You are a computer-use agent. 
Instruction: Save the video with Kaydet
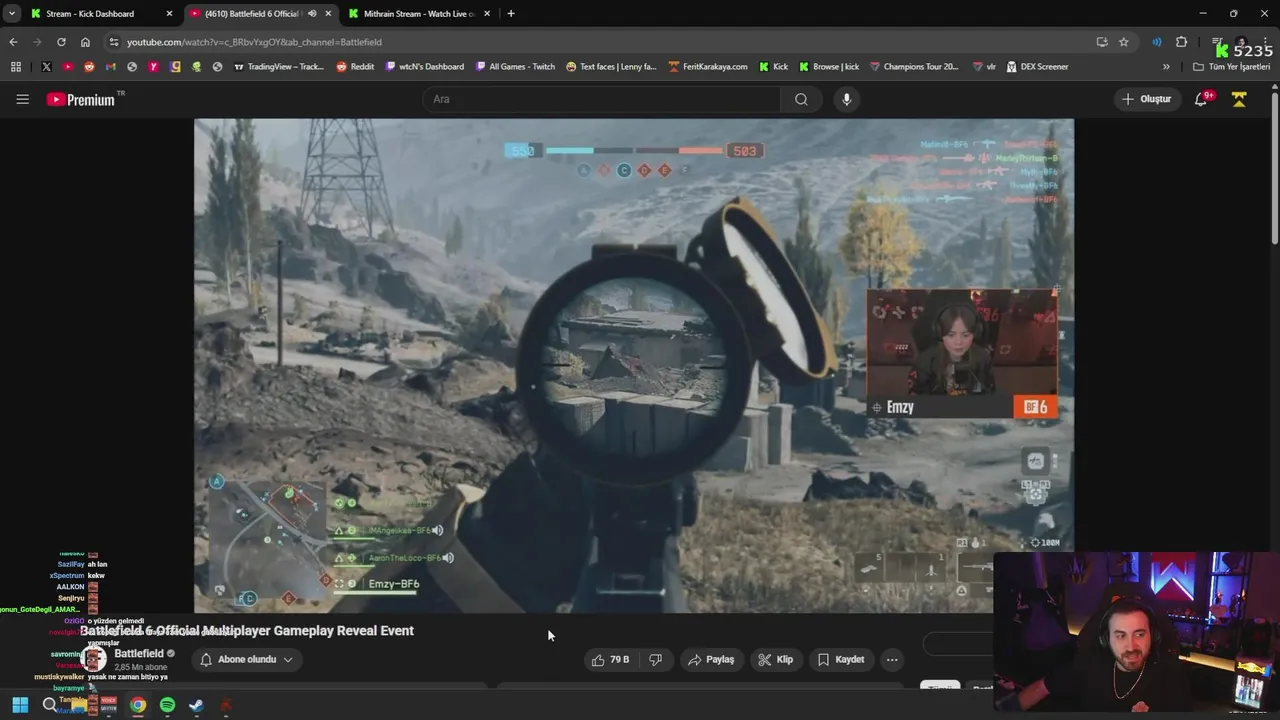click(841, 659)
